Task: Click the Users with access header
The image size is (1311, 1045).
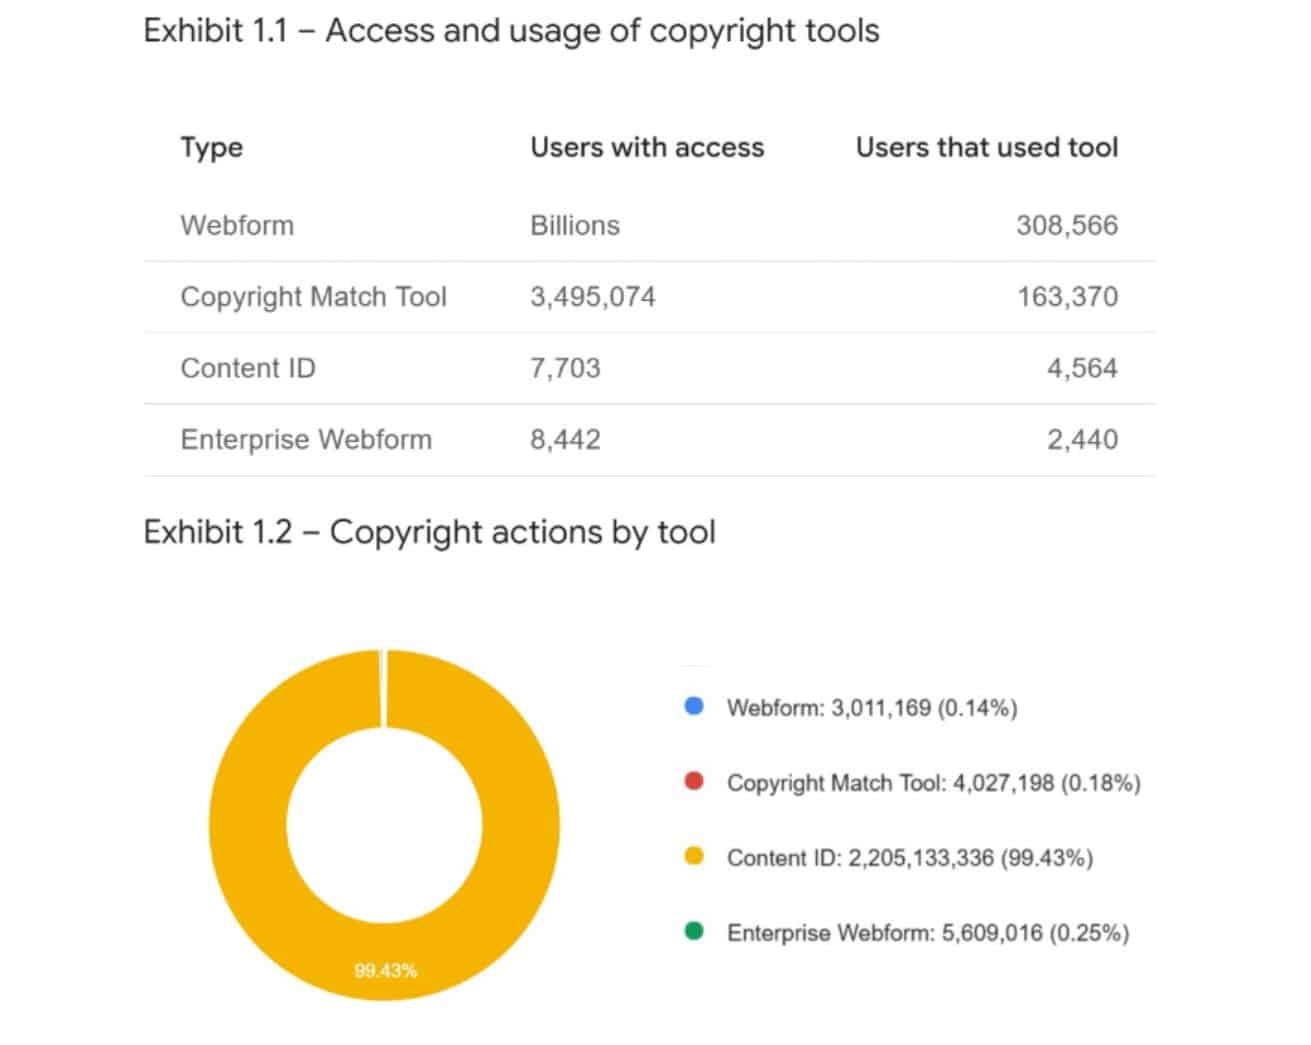Action: [x=647, y=147]
